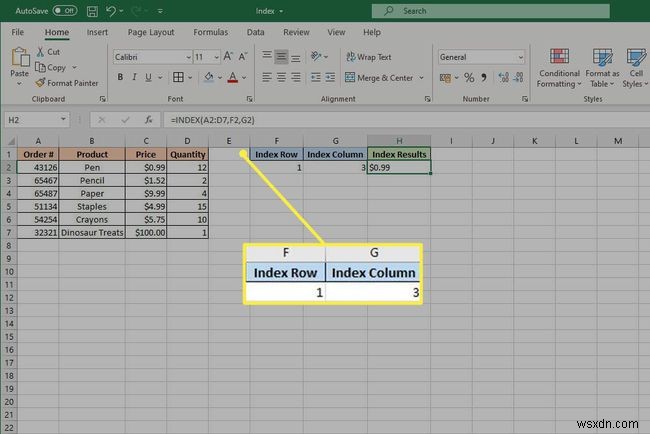Click the Font Color red A icon
Image resolution: width=650 pixels, height=434 pixels.
tap(233, 77)
